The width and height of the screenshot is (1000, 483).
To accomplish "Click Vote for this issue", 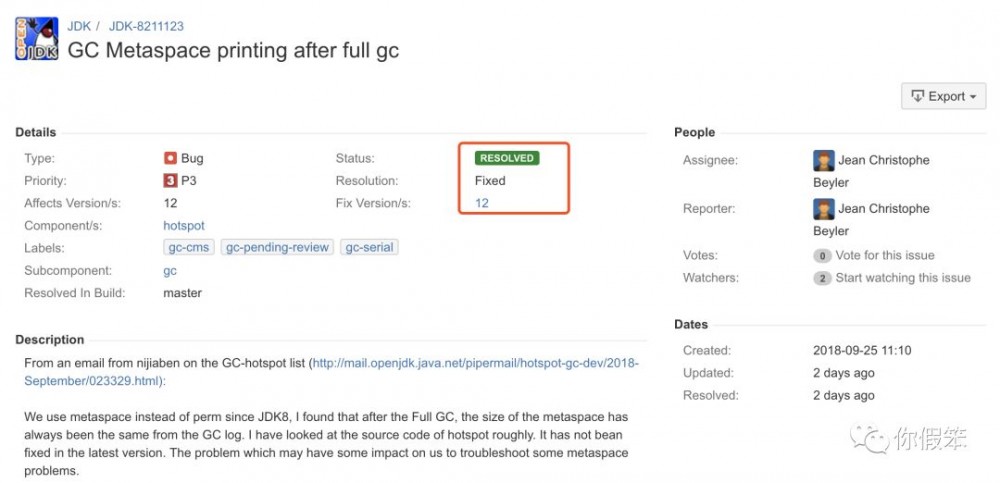I will [885, 256].
